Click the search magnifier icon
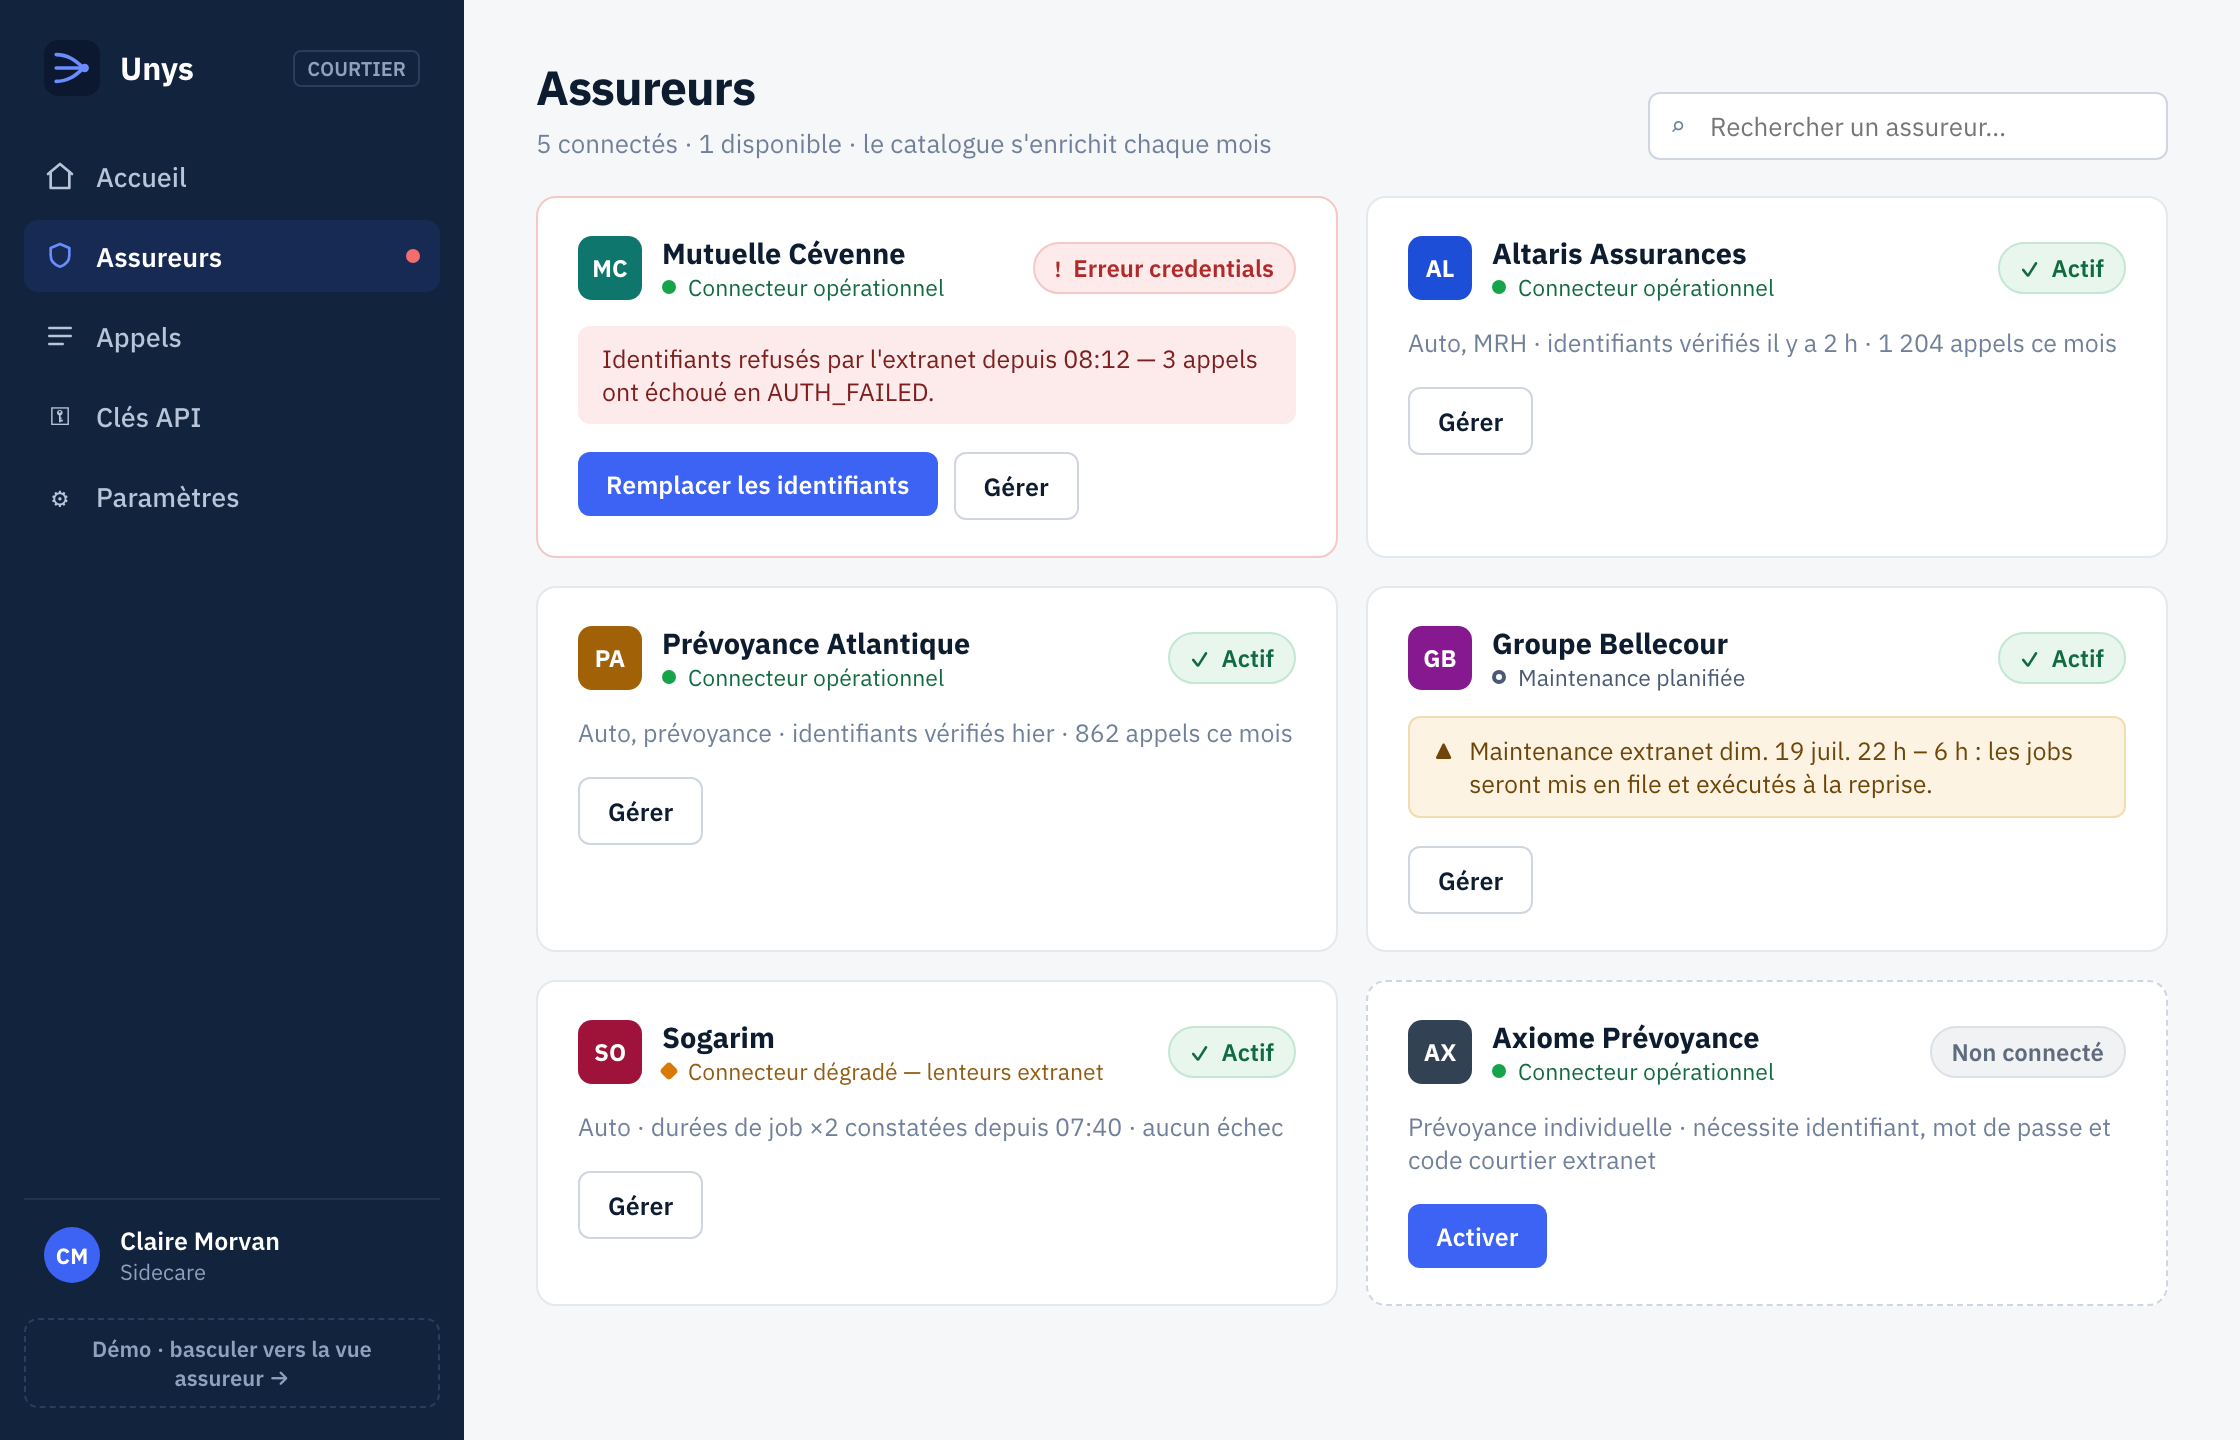Viewport: 2240px width, 1440px height. coord(1678,127)
